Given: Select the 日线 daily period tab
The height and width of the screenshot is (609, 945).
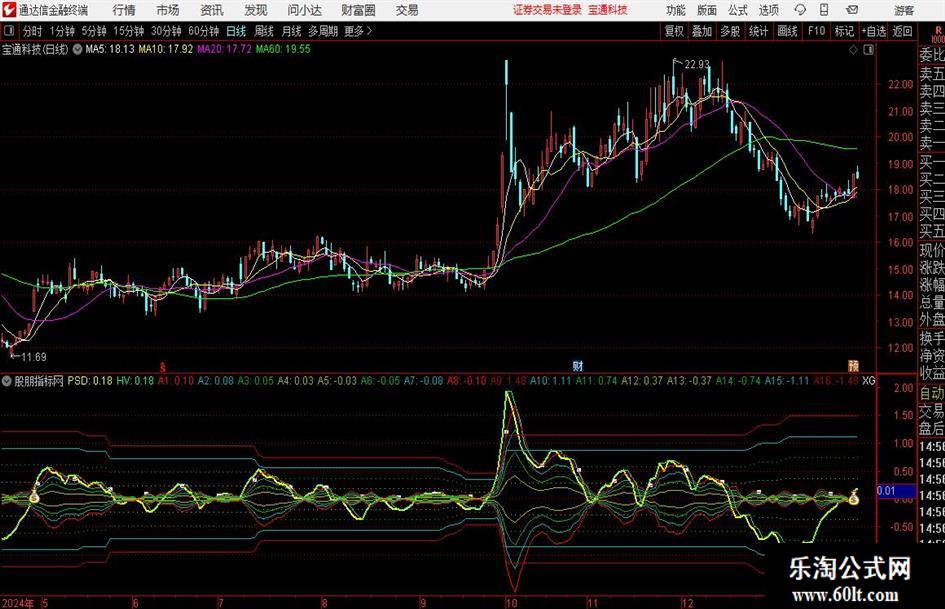Looking at the screenshot, I should coord(236,31).
